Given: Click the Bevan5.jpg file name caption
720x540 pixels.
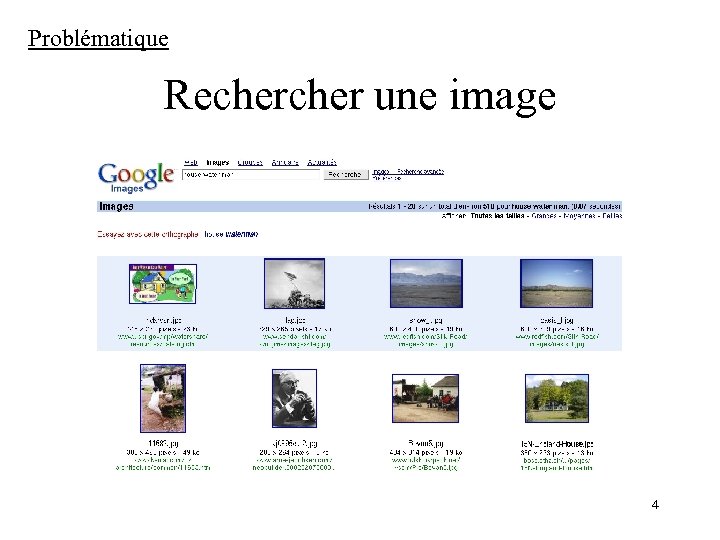Looking at the screenshot, I should click(x=426, y=444).
